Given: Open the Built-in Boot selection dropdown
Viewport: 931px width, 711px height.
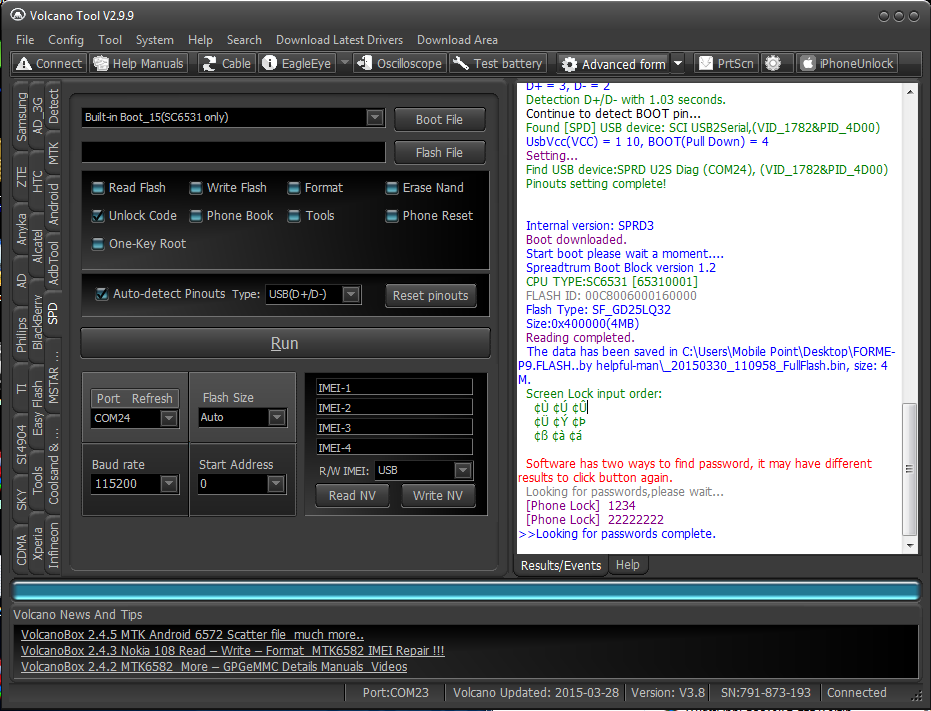Looking at the screenshot, I should (374, 118).
